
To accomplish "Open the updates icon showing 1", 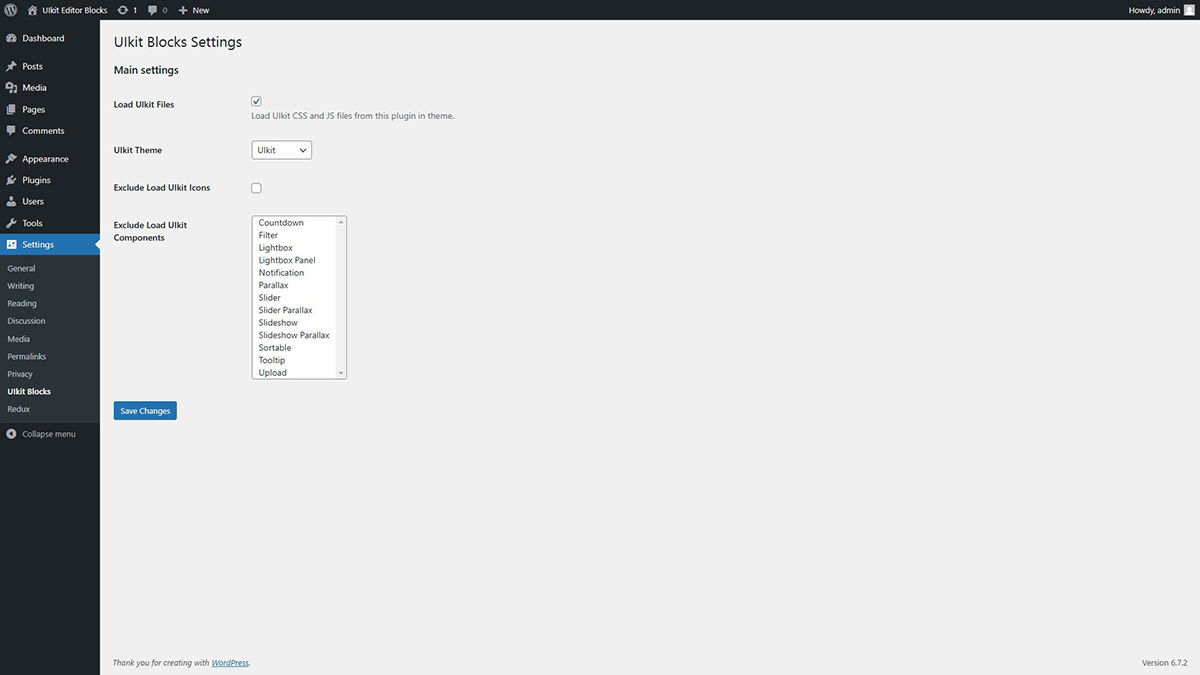I will [123, 10].
